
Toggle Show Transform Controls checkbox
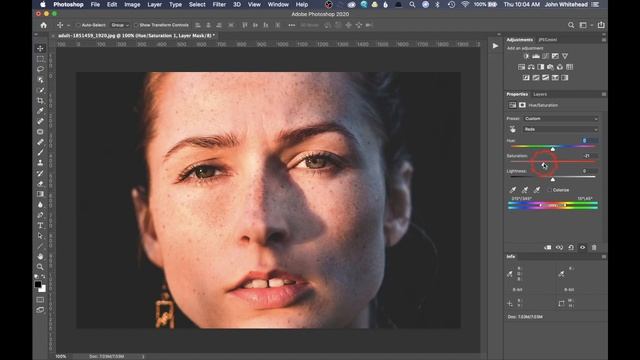pyautogui.click(x=136, y=25)
